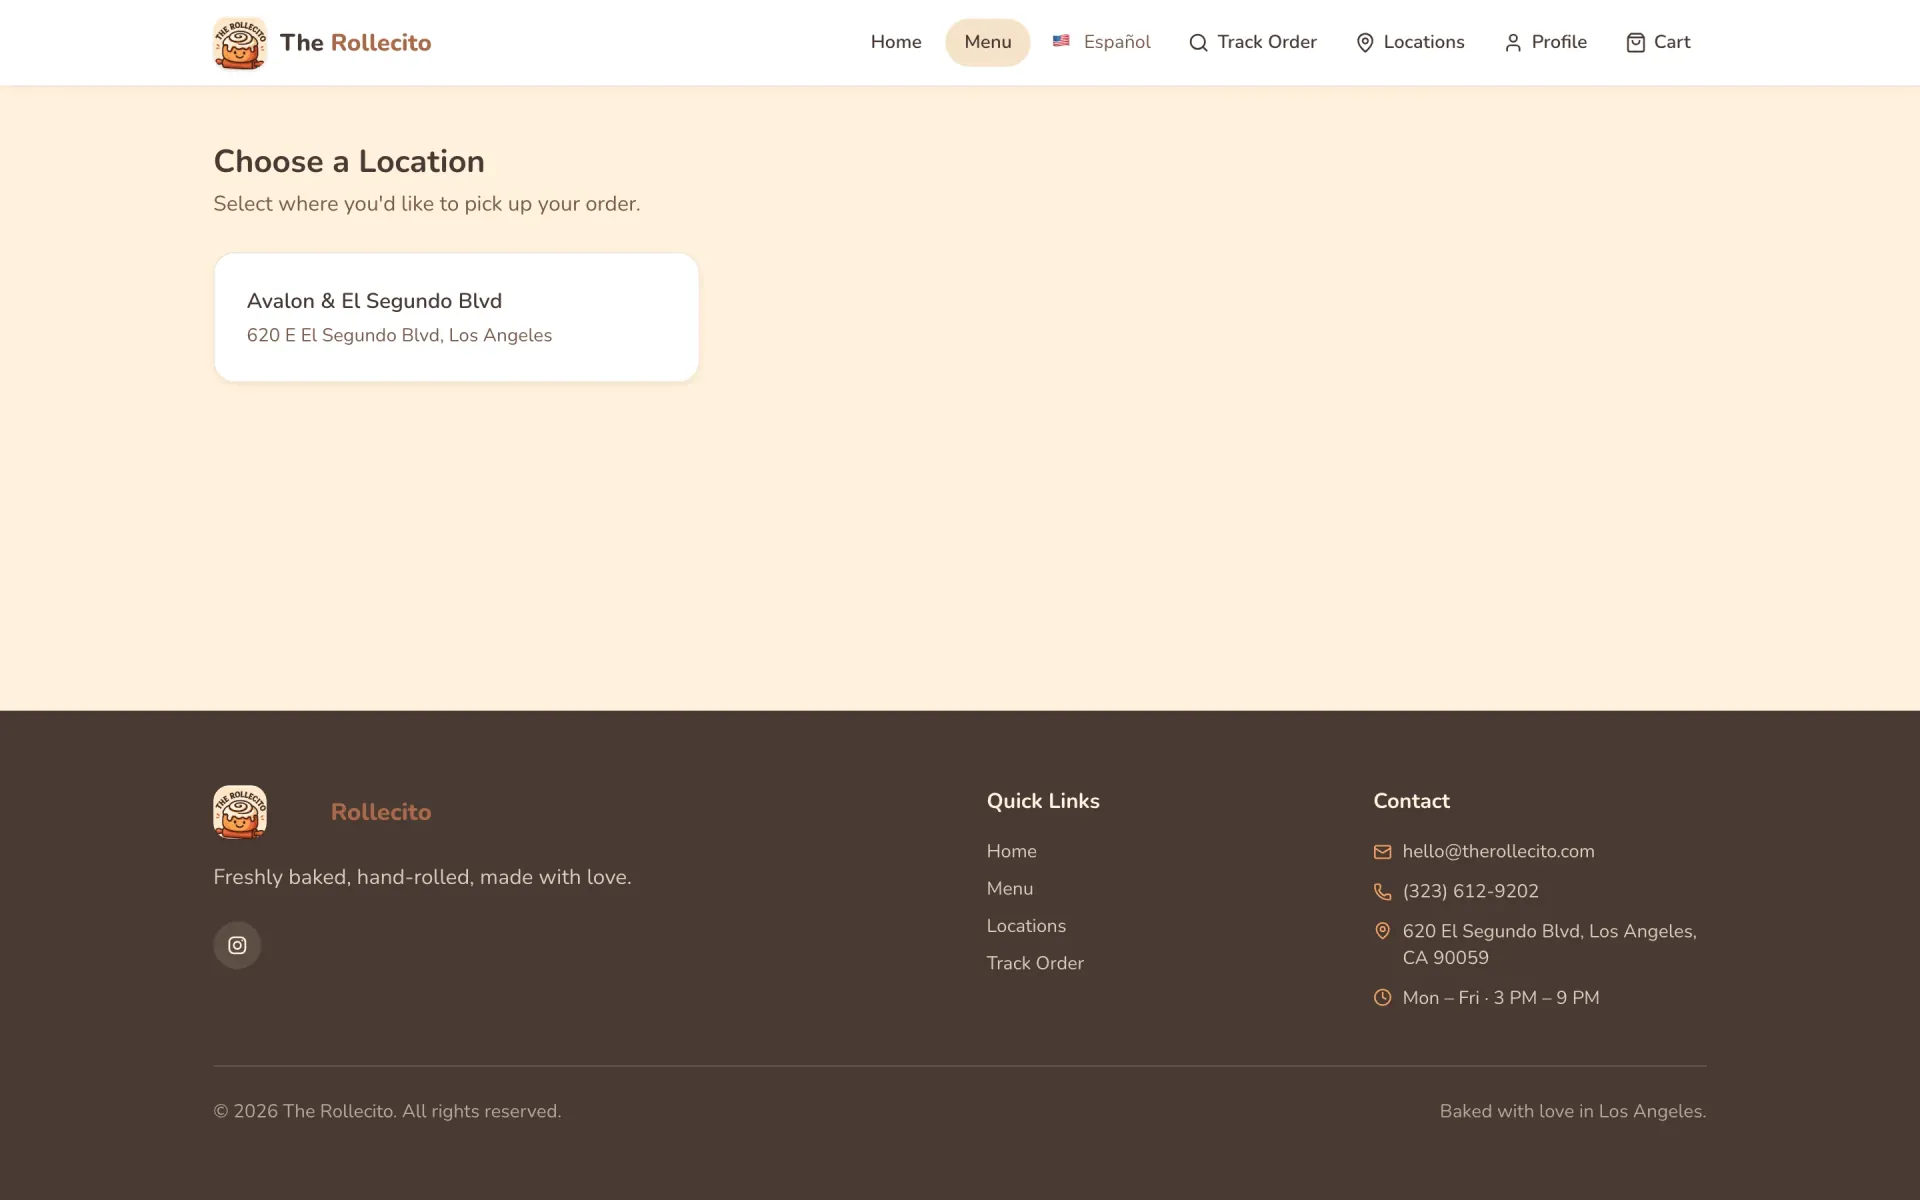Click the footer Track Order quick link
1920x1200 pixels.
(x=1035, y=963)
